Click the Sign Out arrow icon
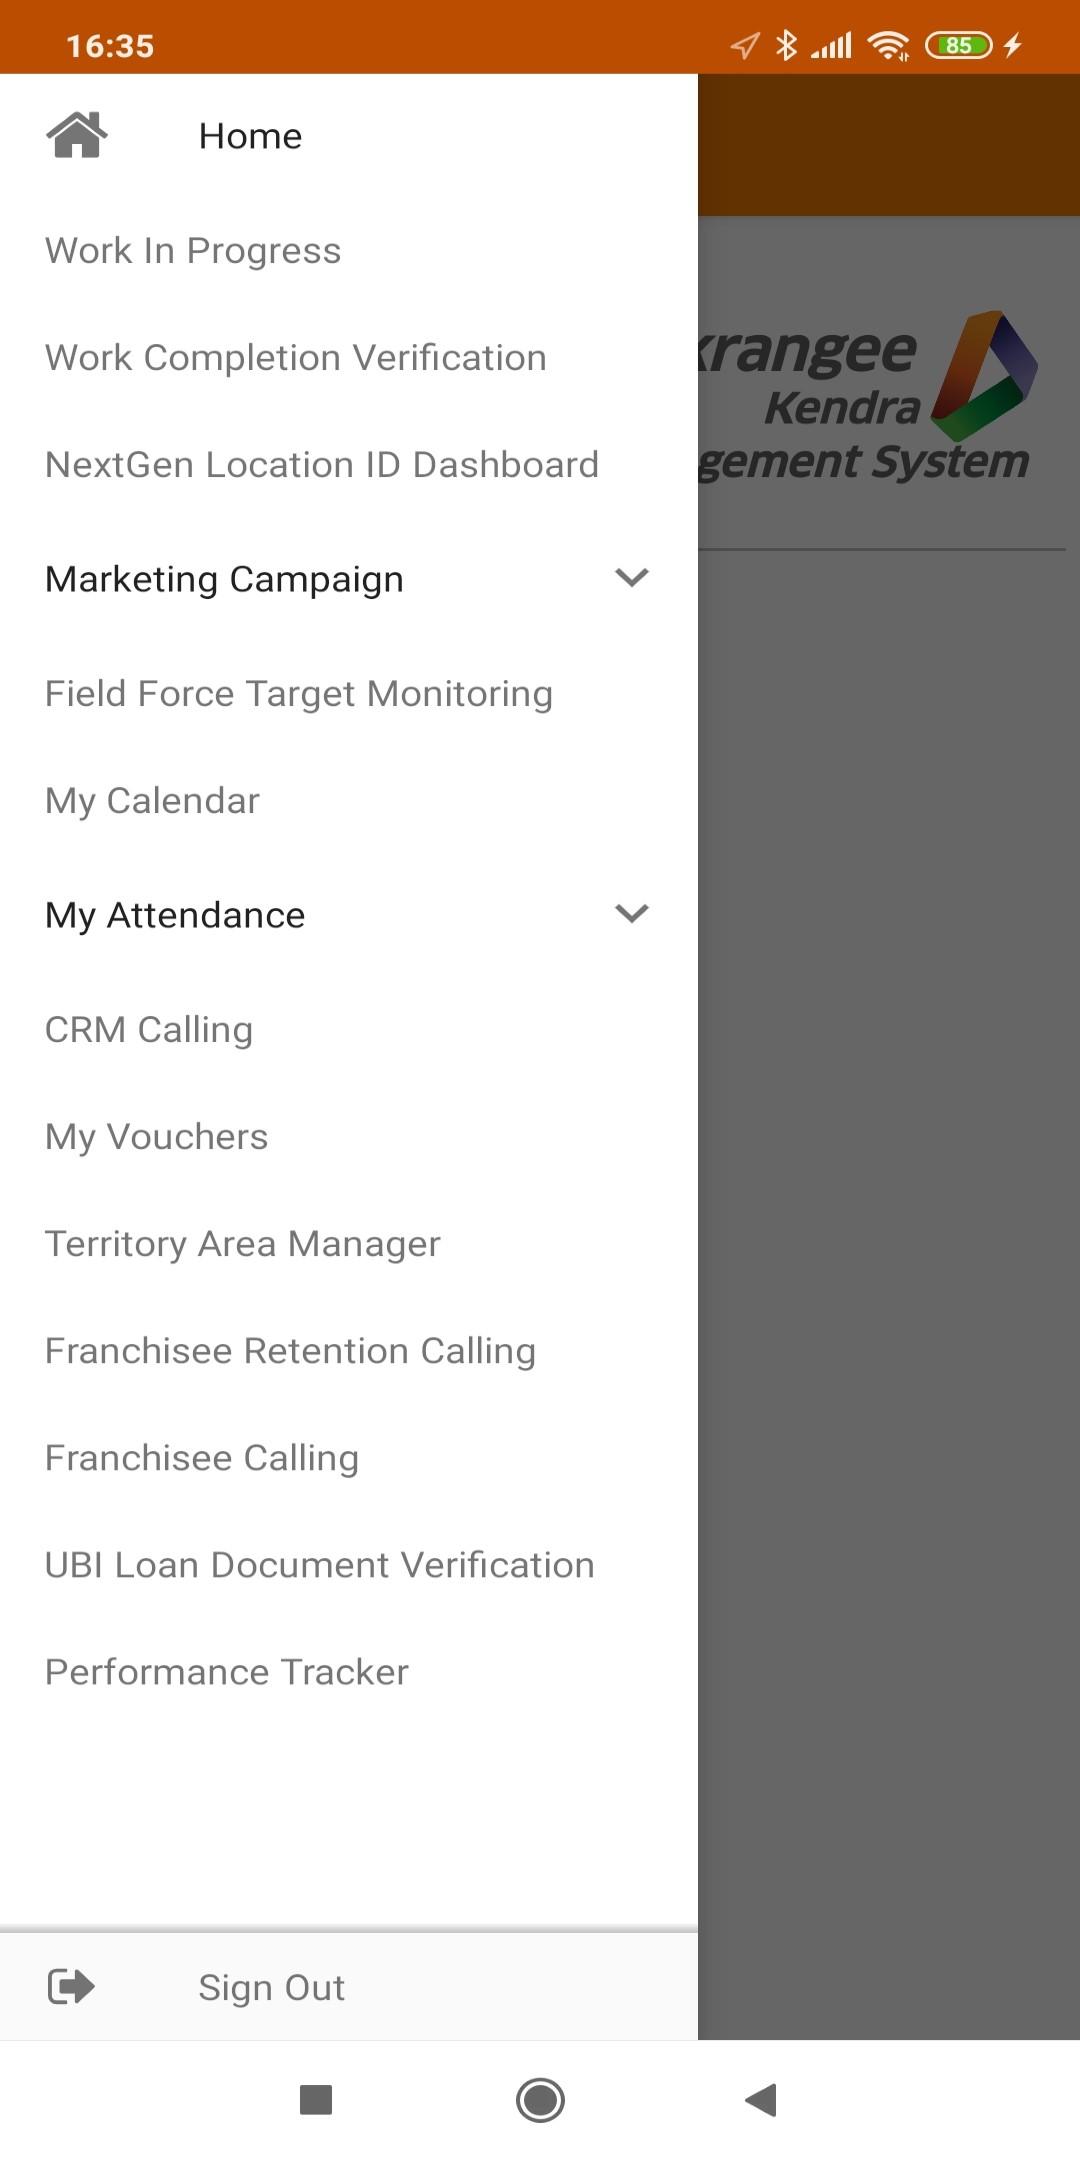 (71, 1986)
